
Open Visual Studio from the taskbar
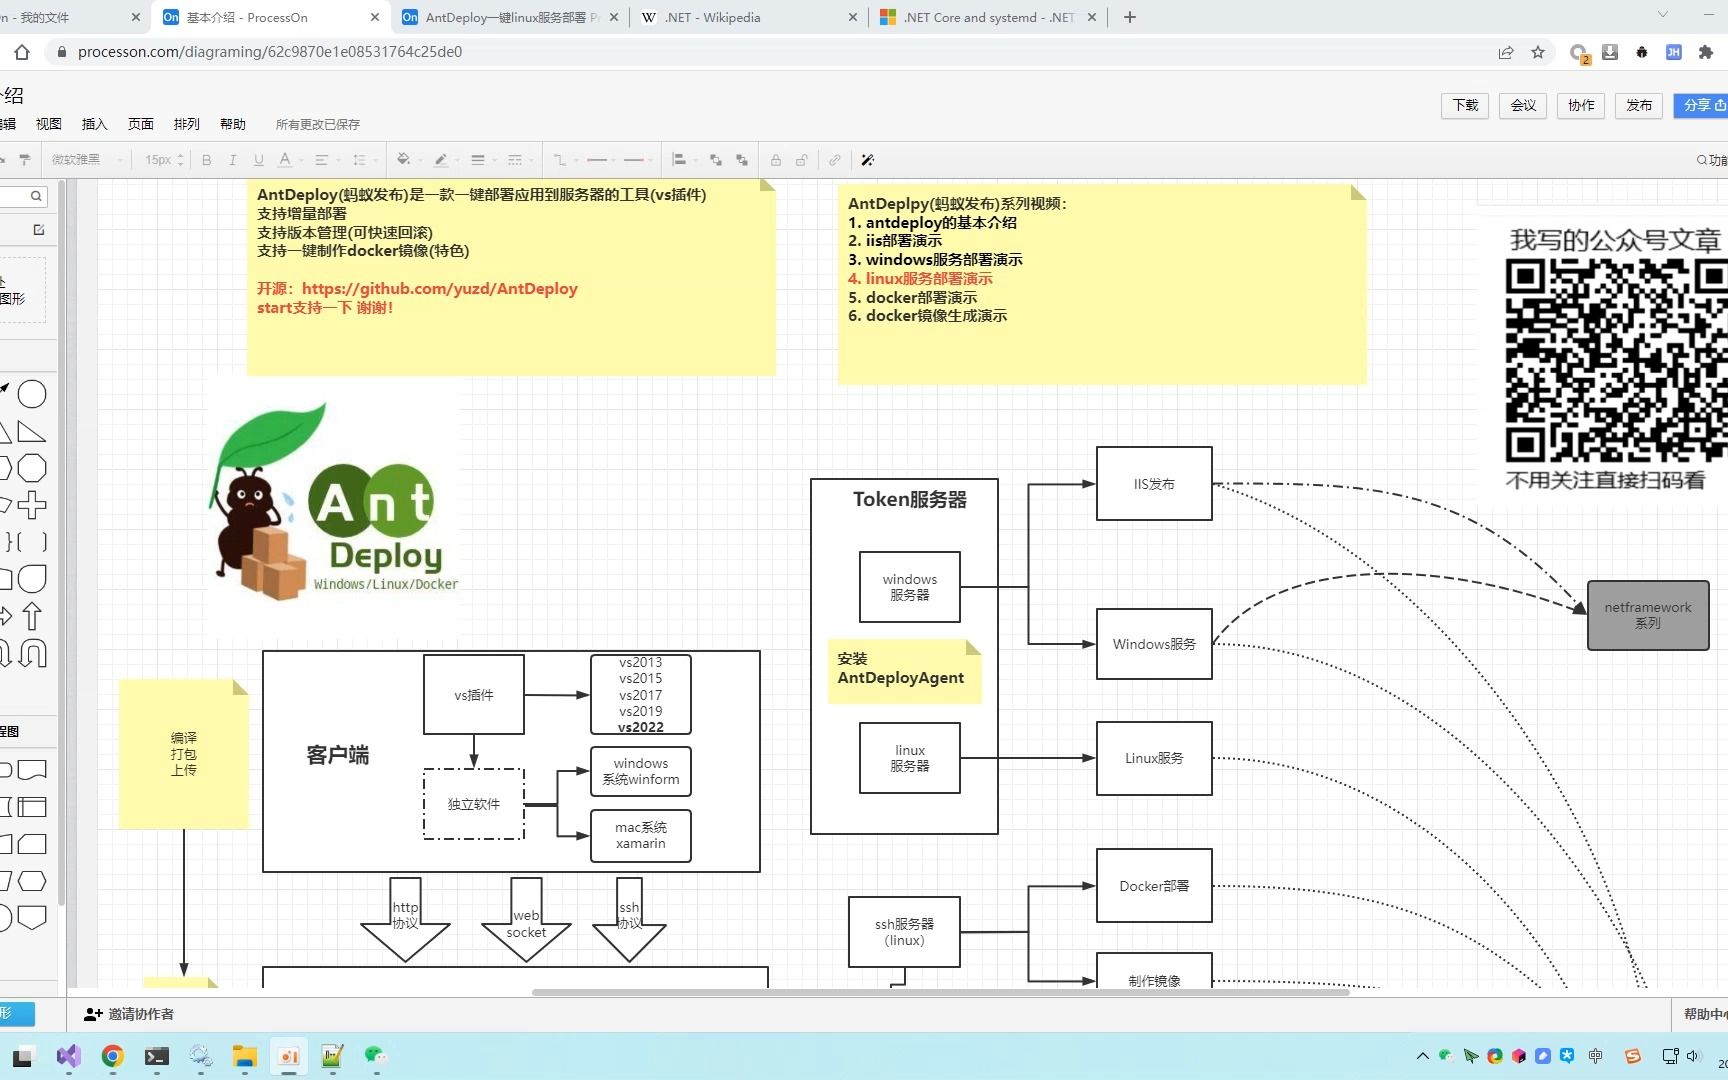pyautogui.click(x=68, y=1056)
